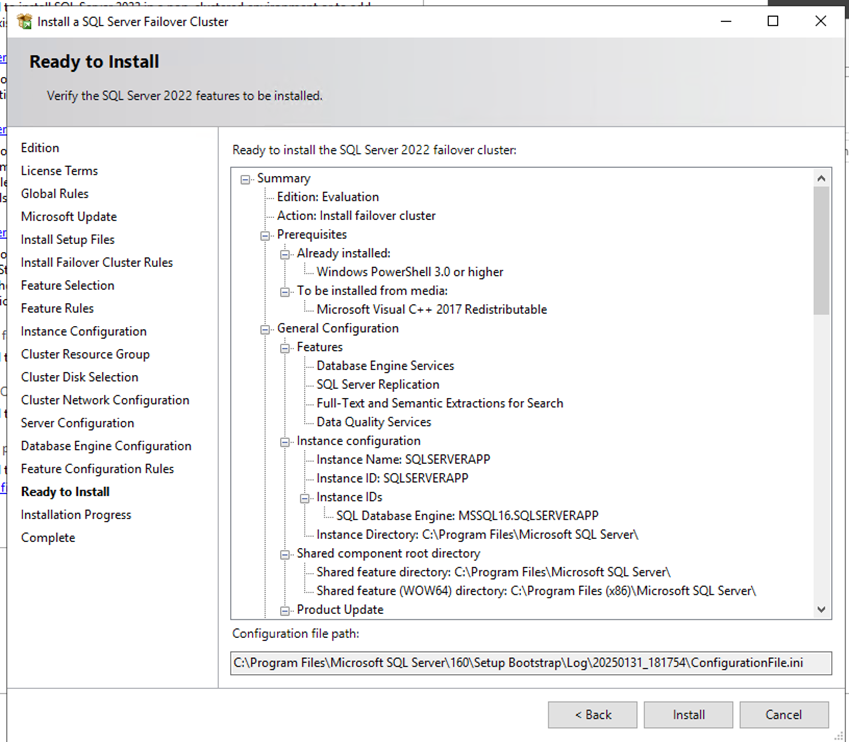Viewport: 849px width, 742px height.
Task: Collapse Shared component root directory node
Action: tap(285, 555)
